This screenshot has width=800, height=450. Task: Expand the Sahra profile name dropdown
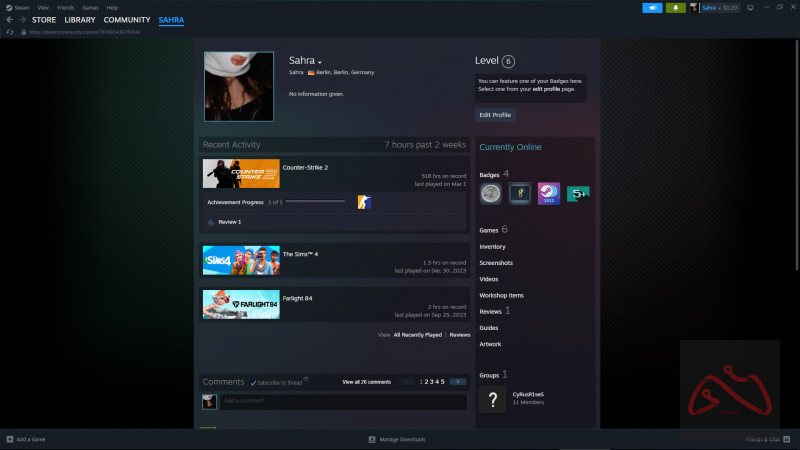pyautogui.click(x=320, y=62)
